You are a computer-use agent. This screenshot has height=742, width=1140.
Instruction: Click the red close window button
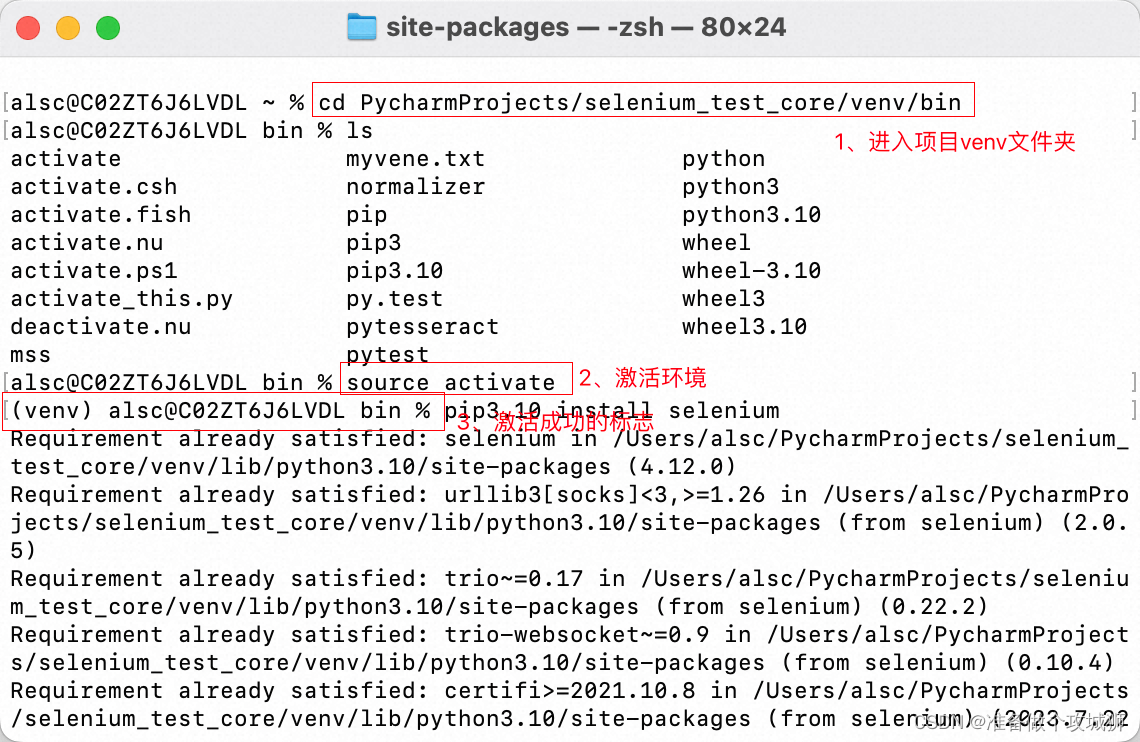tap(28, 27)
